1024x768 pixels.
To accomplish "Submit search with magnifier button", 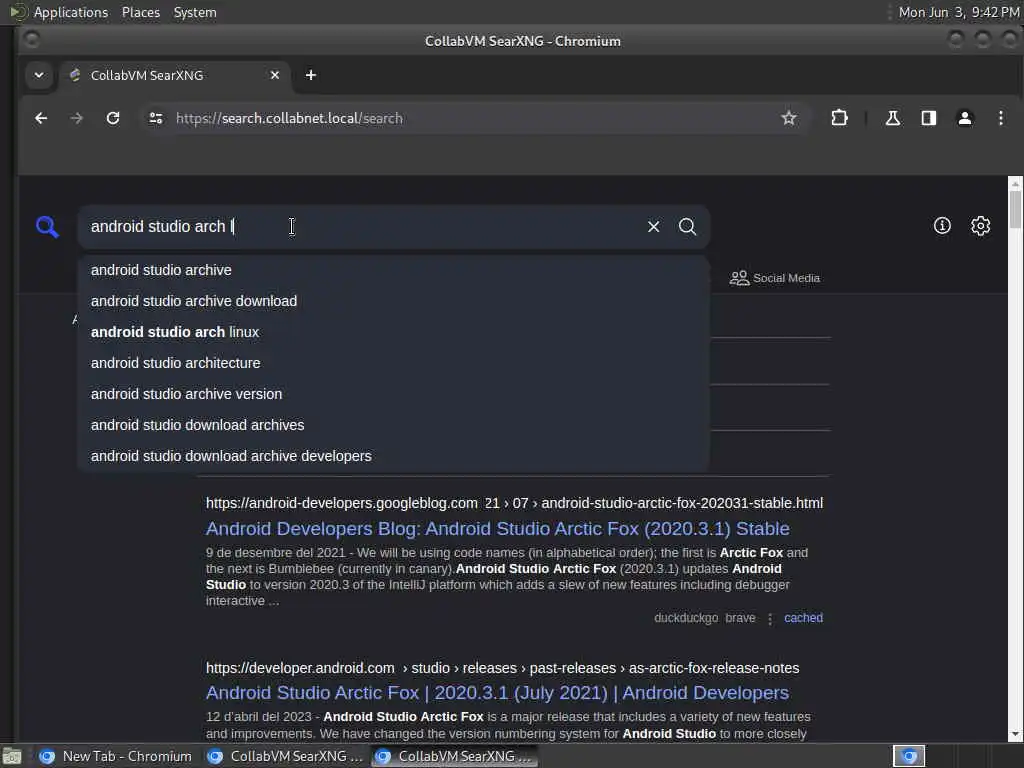I will [x=687, y=227].
